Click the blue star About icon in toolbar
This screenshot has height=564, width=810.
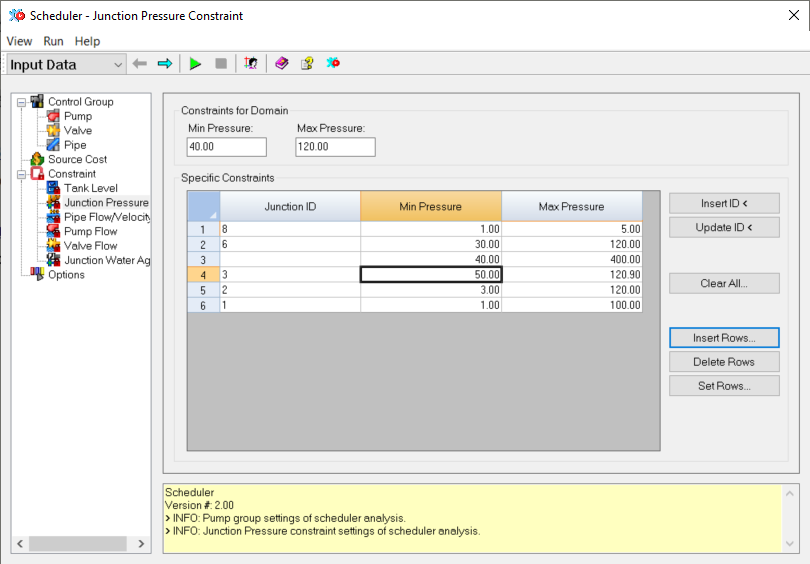[333, 63]
